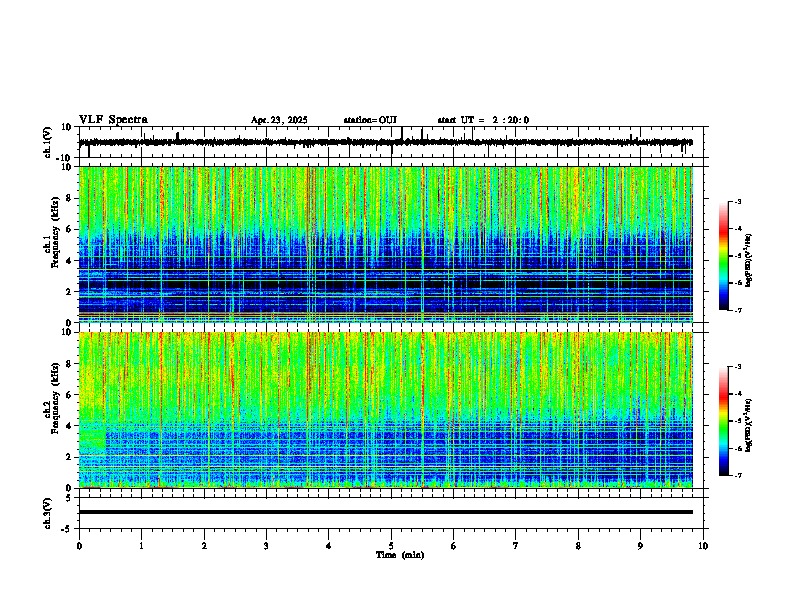Click the ch.1 spectrogram plot

click(x=386, y=244)
